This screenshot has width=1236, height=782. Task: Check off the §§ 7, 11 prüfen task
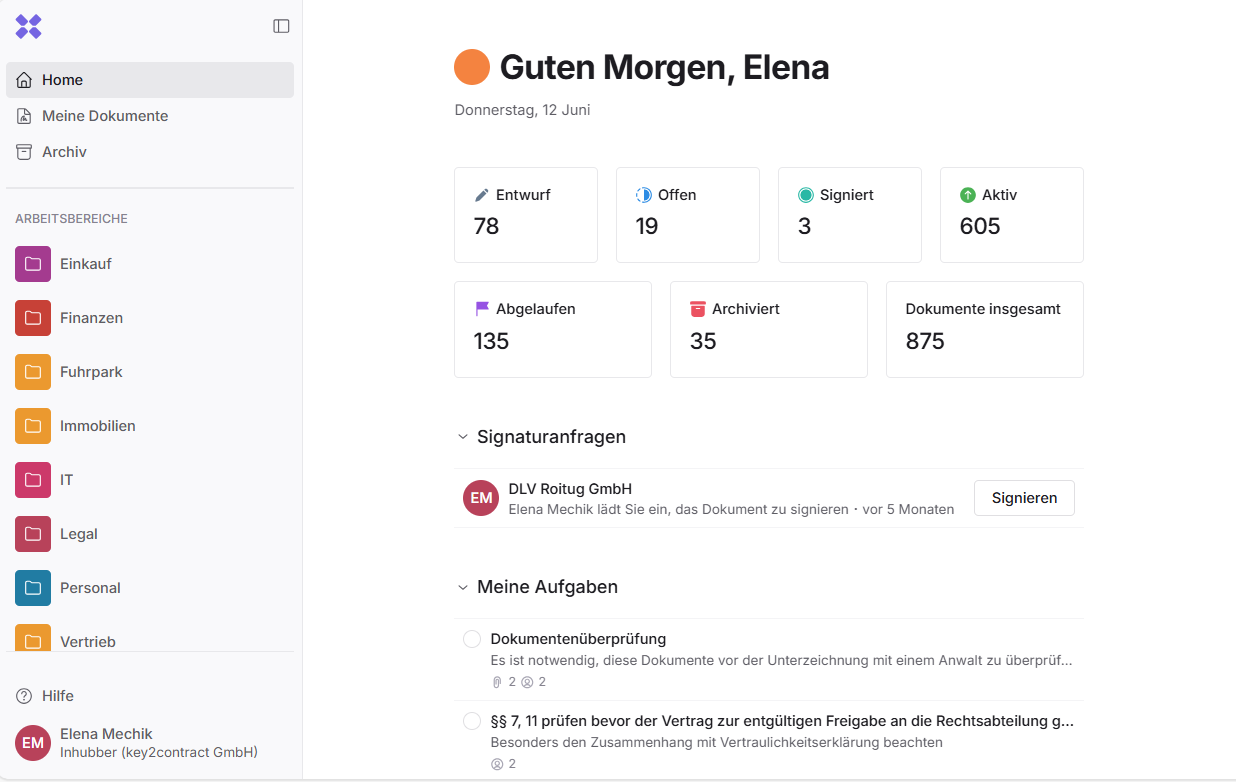[x=472, y=721]
